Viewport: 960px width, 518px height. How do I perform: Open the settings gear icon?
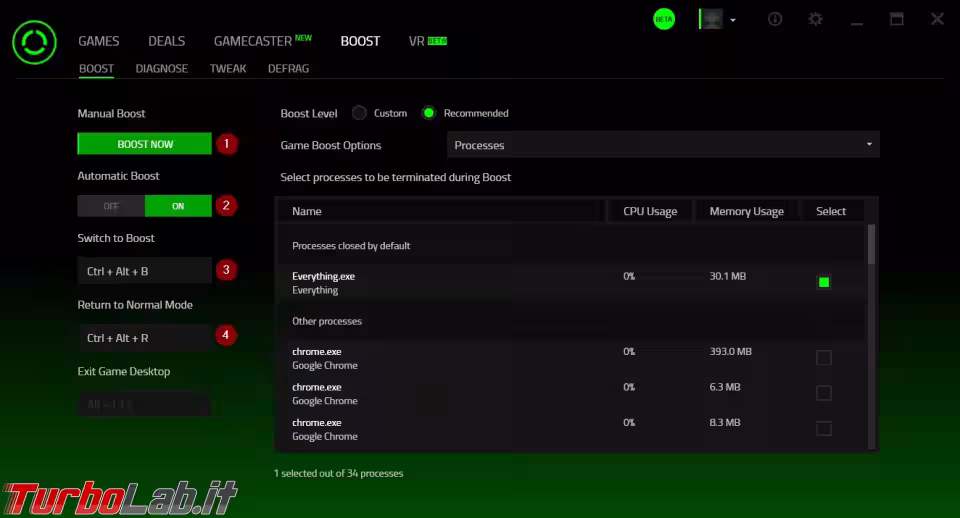pos(816,19)
